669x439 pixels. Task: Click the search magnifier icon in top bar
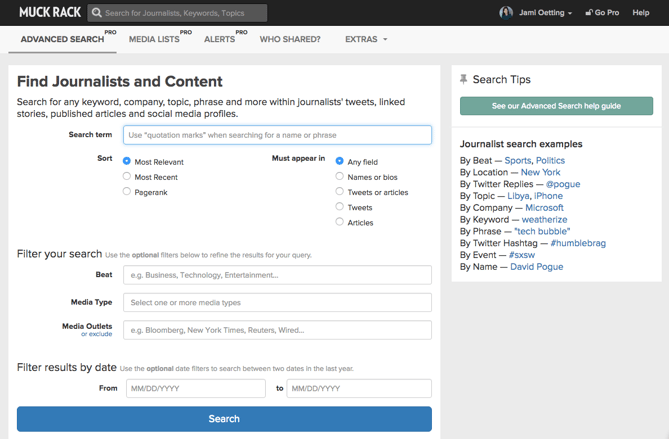point(96,13)
